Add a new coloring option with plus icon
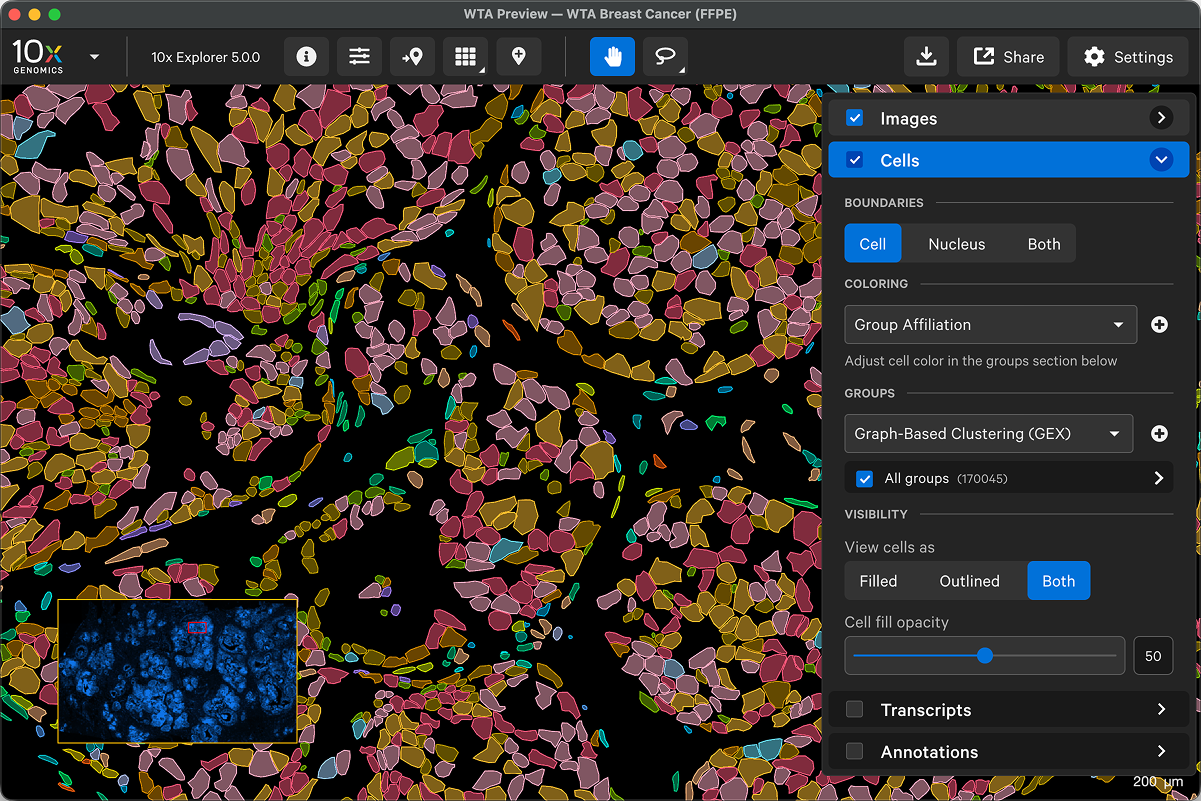 [x=1159, y=325]
